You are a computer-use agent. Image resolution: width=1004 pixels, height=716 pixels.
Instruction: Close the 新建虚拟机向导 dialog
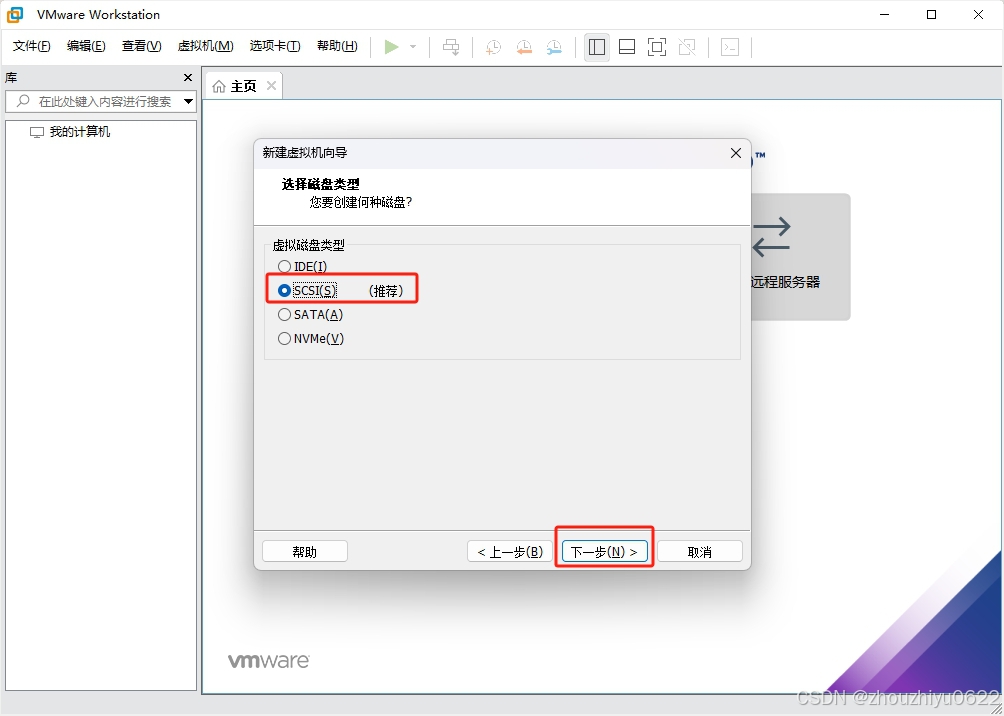pyautogui.click(x=736, y=153)
